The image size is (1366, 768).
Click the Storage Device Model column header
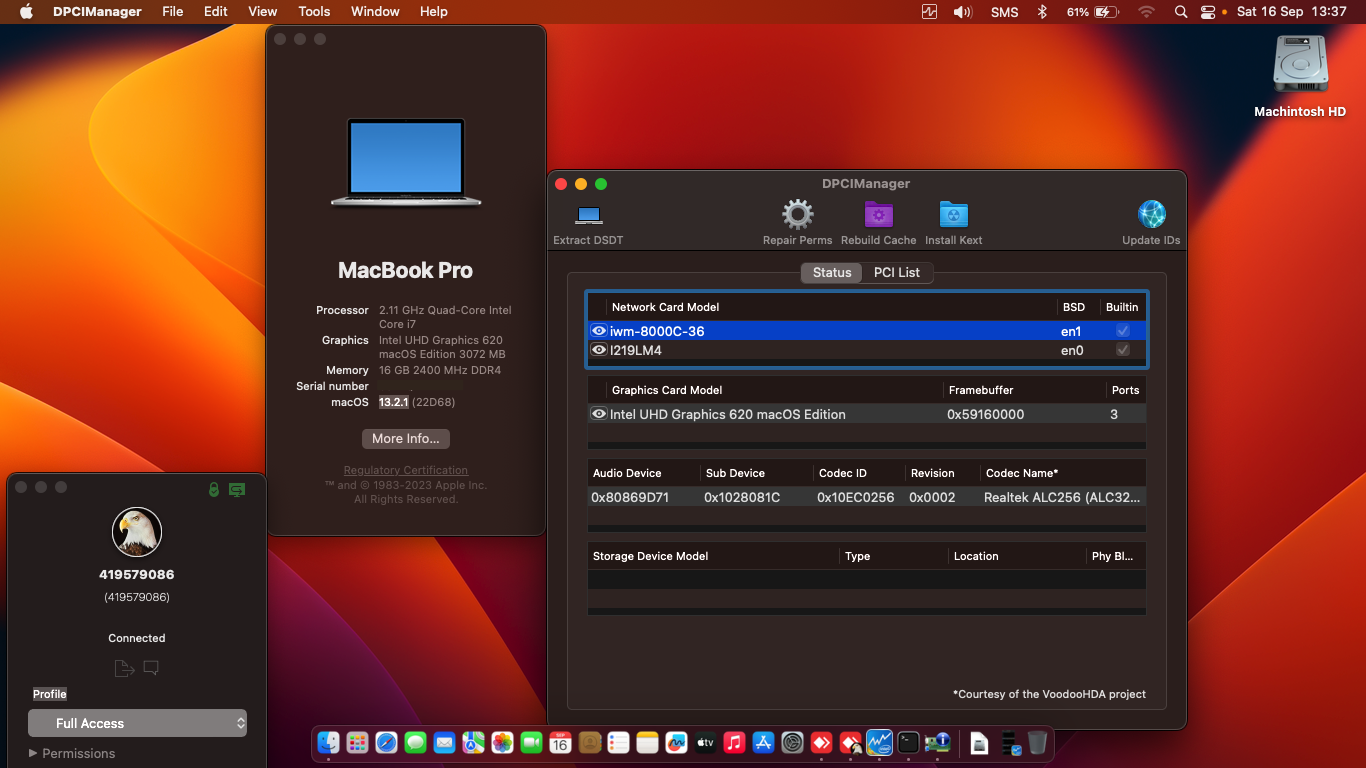click(650, 556)
